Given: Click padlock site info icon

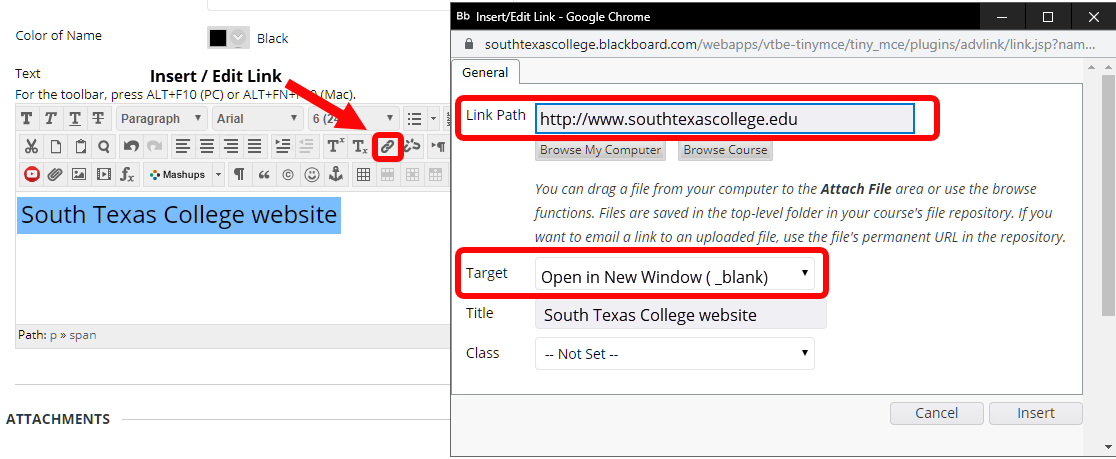Looking at the screenshot, I should point(468,44).
